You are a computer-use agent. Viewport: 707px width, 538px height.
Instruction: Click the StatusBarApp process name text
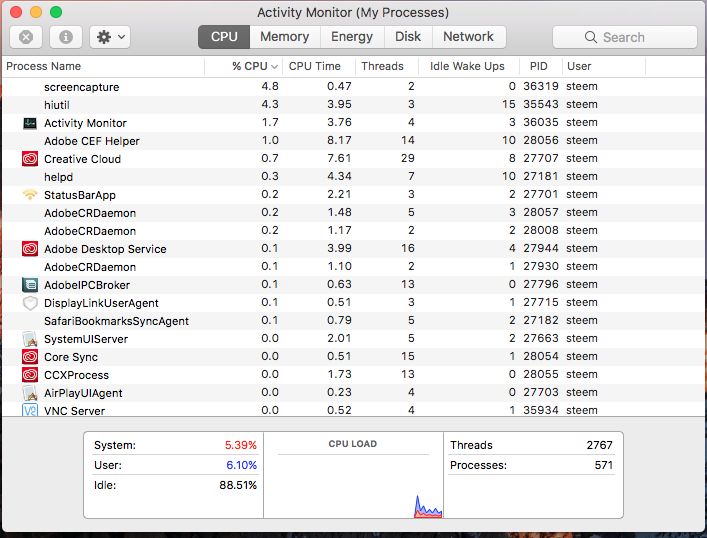[x=80, y=195]
